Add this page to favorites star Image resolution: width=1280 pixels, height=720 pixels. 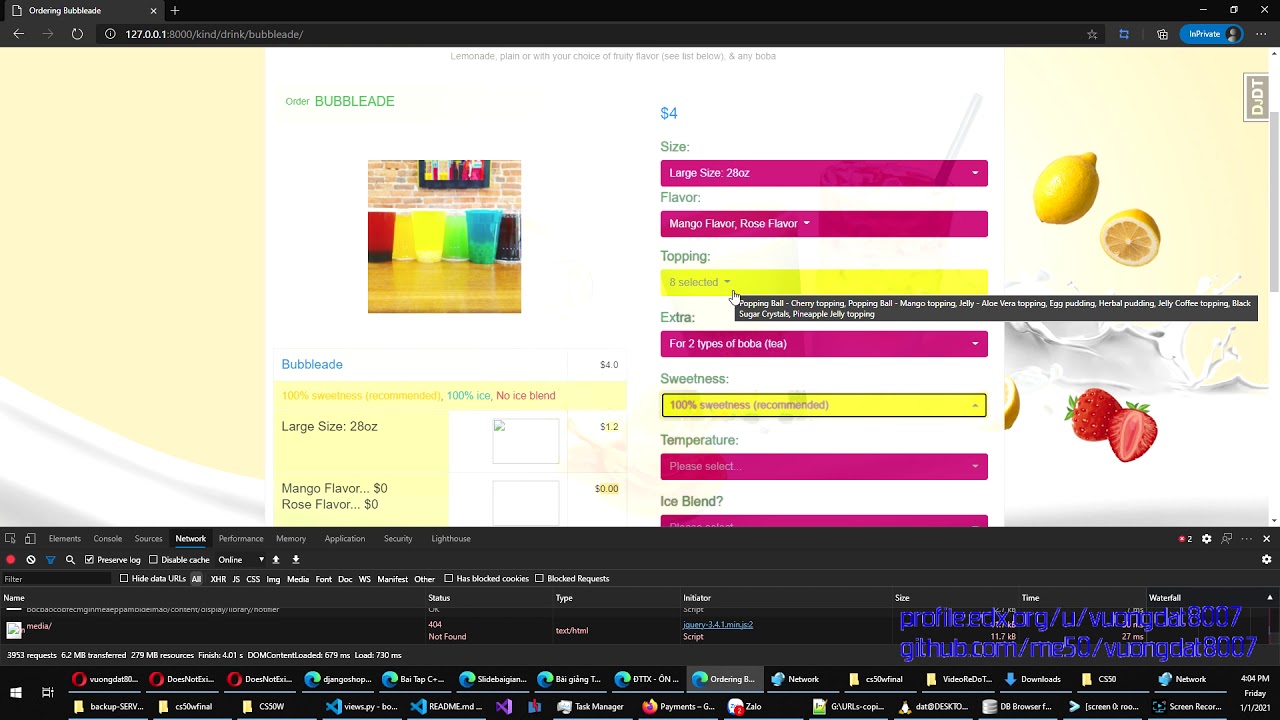(x=1092, y=34)
